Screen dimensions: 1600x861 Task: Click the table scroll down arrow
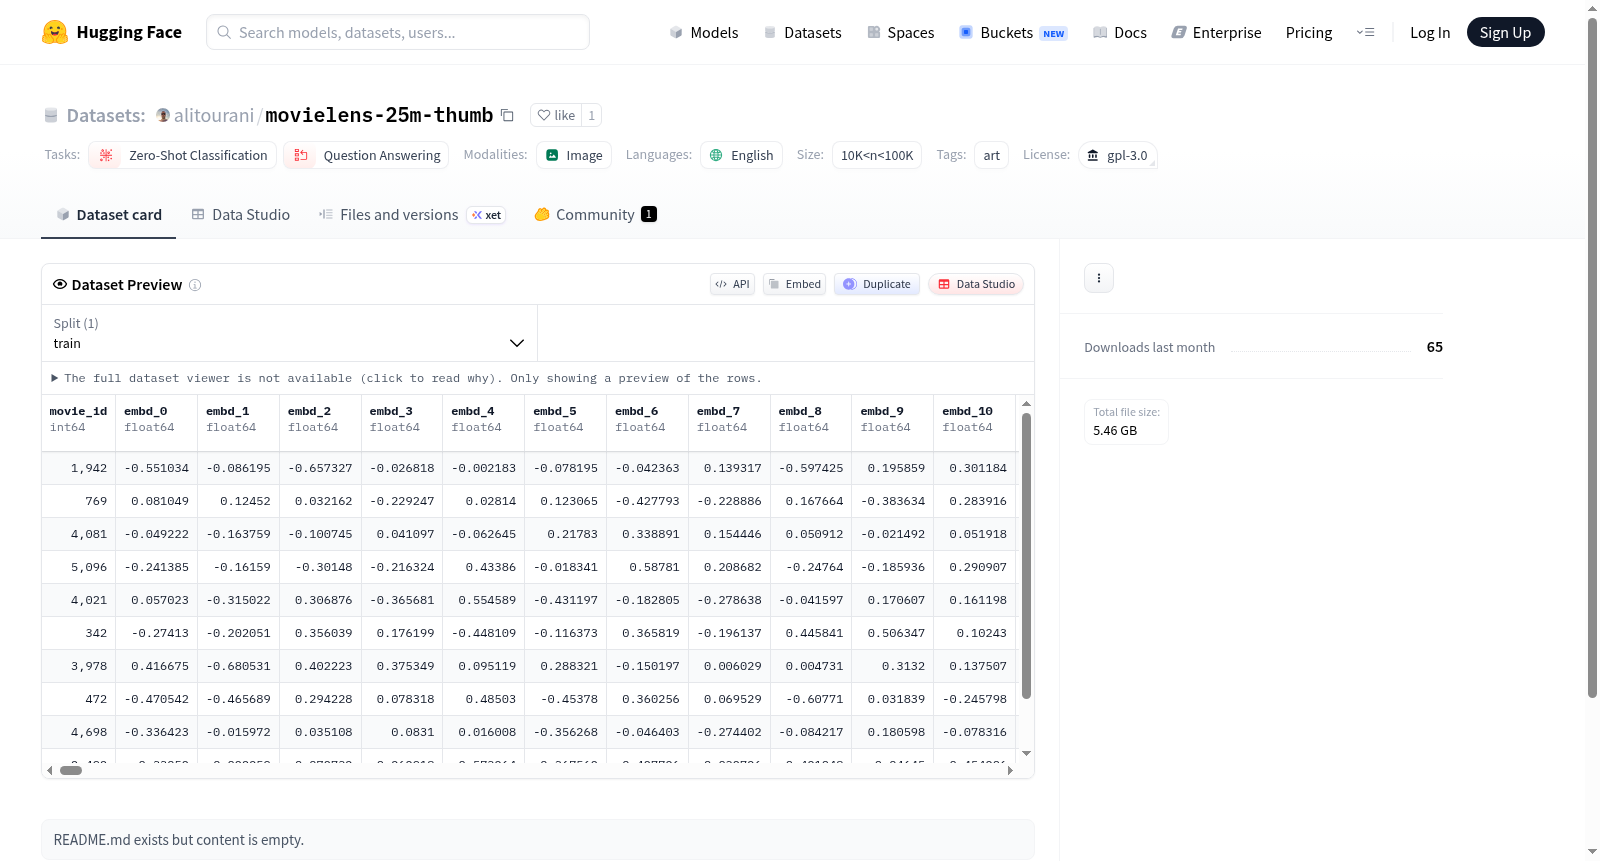(1026, 753)
